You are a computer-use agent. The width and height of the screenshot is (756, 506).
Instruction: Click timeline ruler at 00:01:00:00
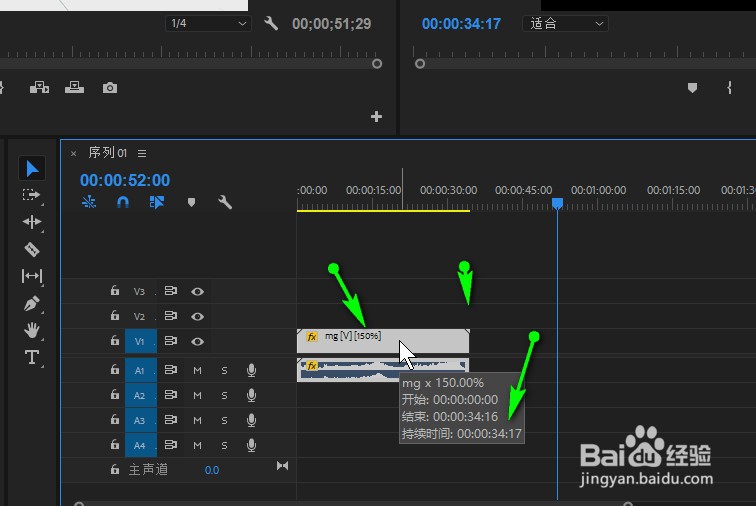[598, 190]
